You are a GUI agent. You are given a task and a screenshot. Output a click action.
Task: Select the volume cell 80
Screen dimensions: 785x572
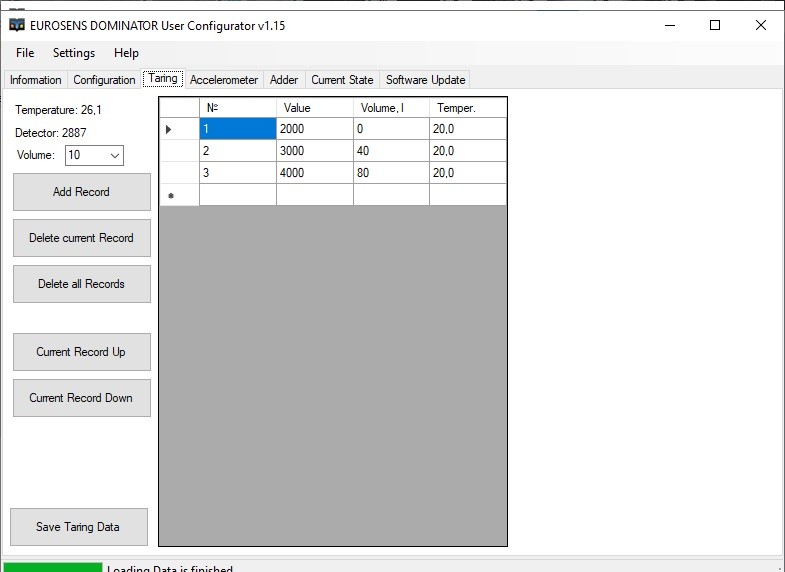coord(391,173)
